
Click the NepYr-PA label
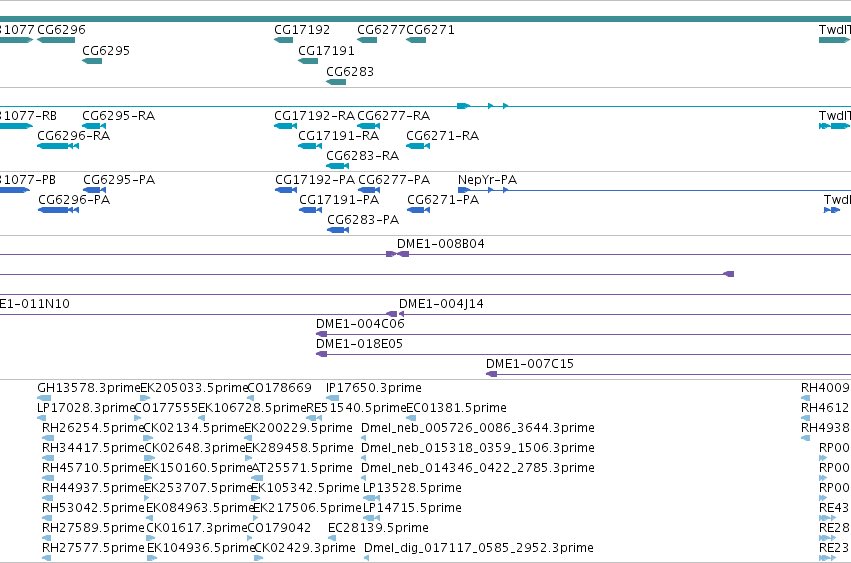(x=487, y=180)
